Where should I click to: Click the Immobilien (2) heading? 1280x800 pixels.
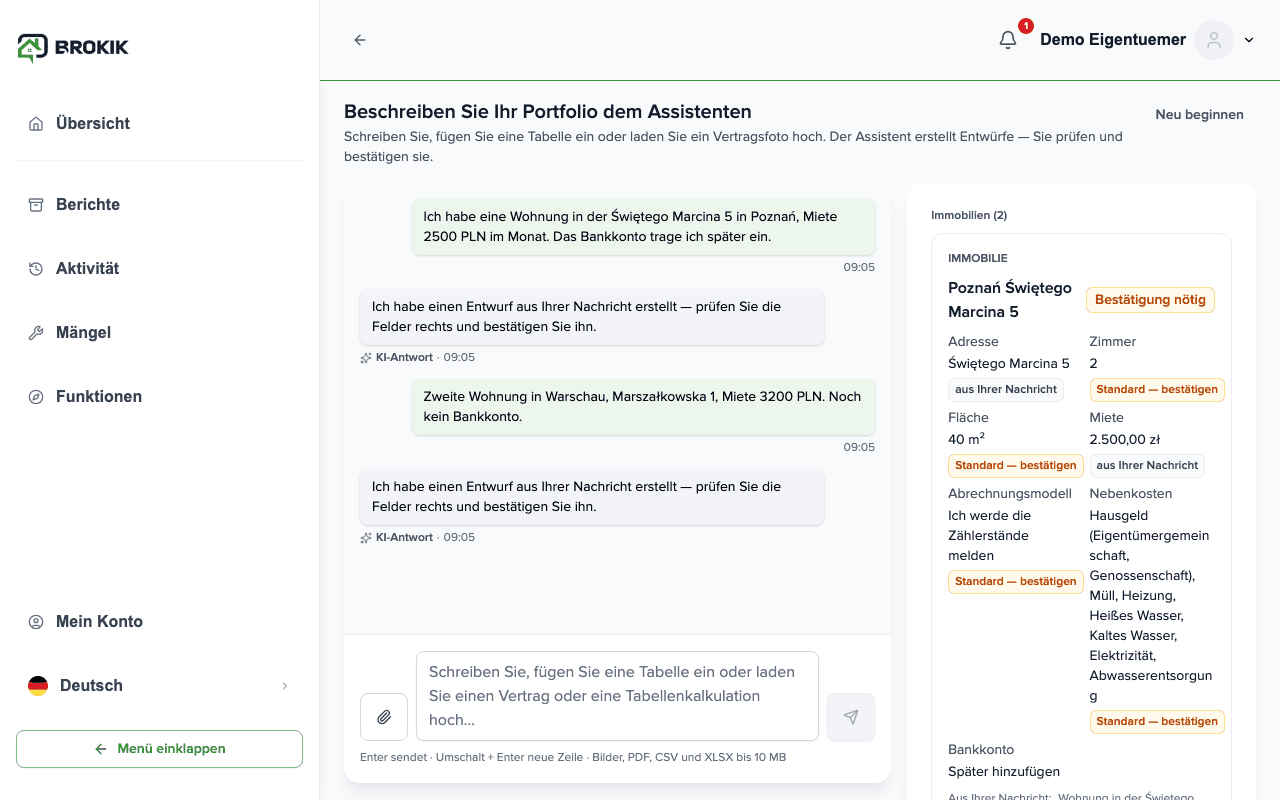[969, 216]
